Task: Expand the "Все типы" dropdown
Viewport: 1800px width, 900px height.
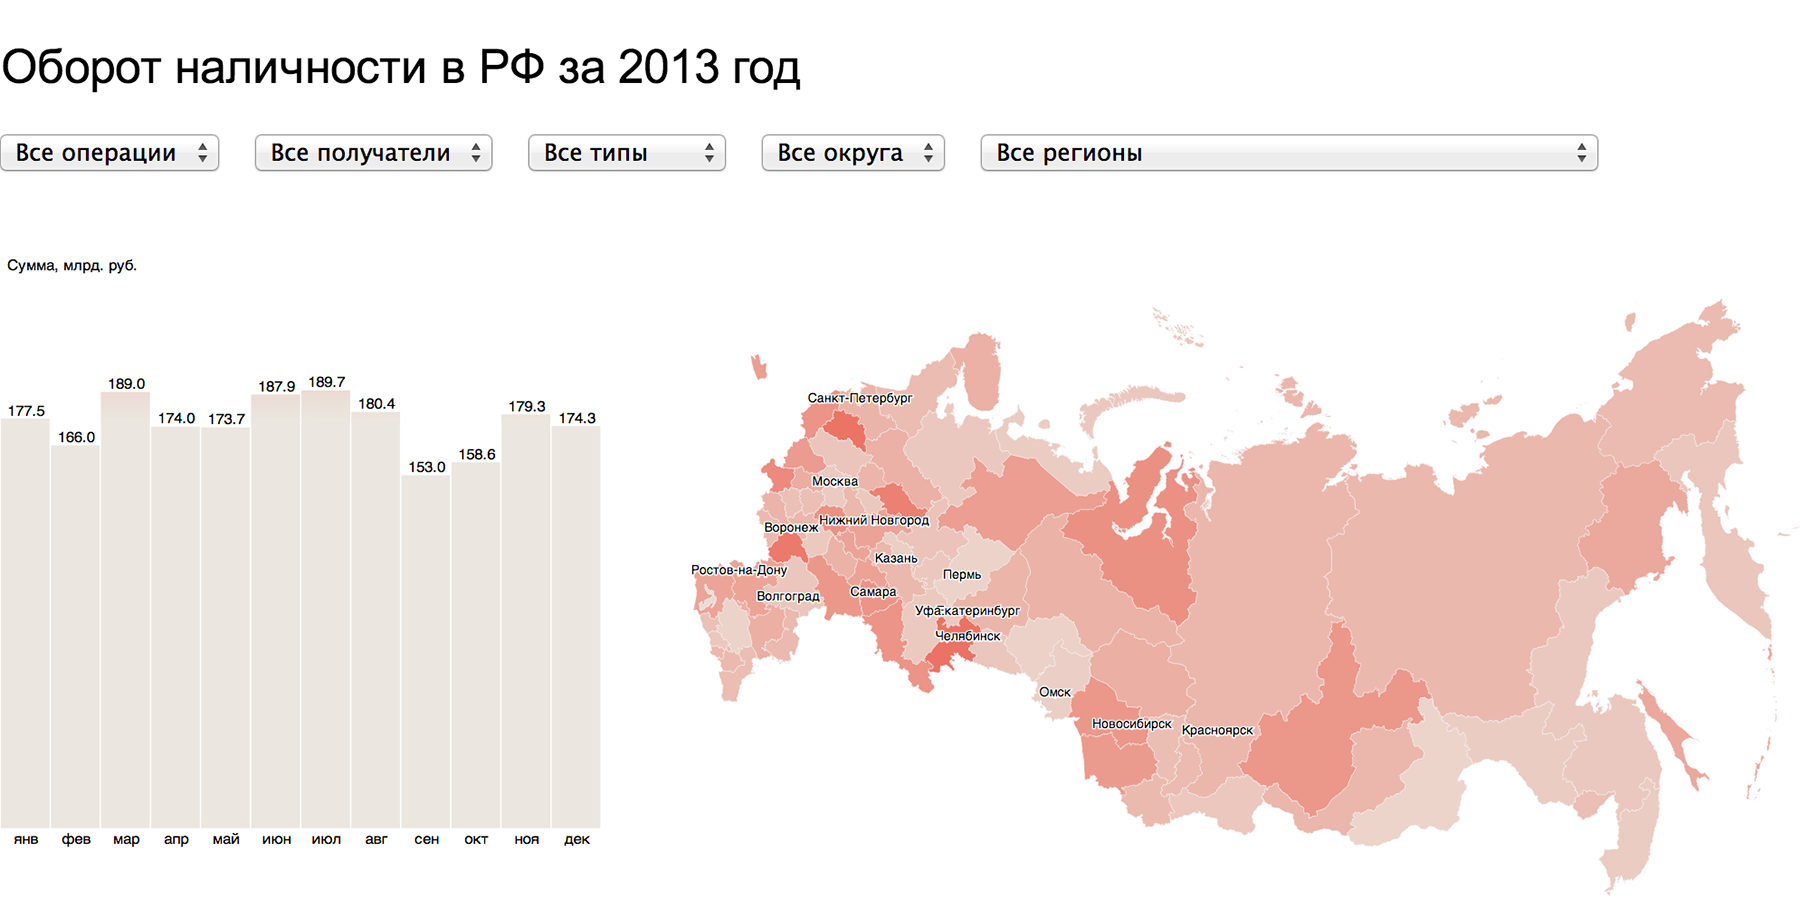Action: point(627,153)
